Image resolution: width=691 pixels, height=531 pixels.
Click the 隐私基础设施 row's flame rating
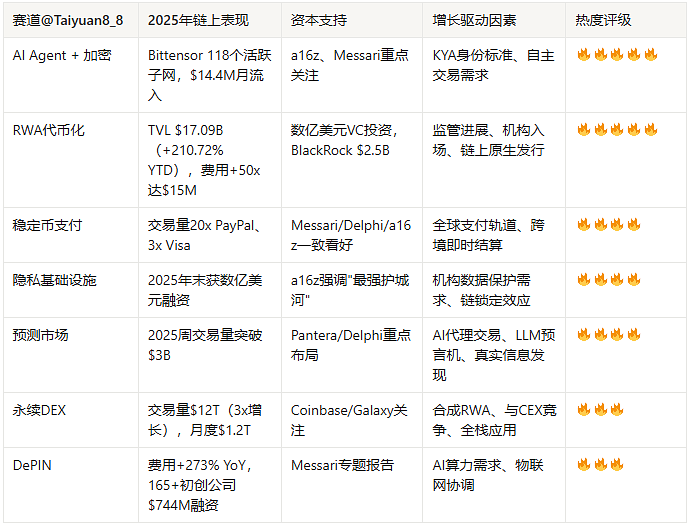(x=609, y=280)
